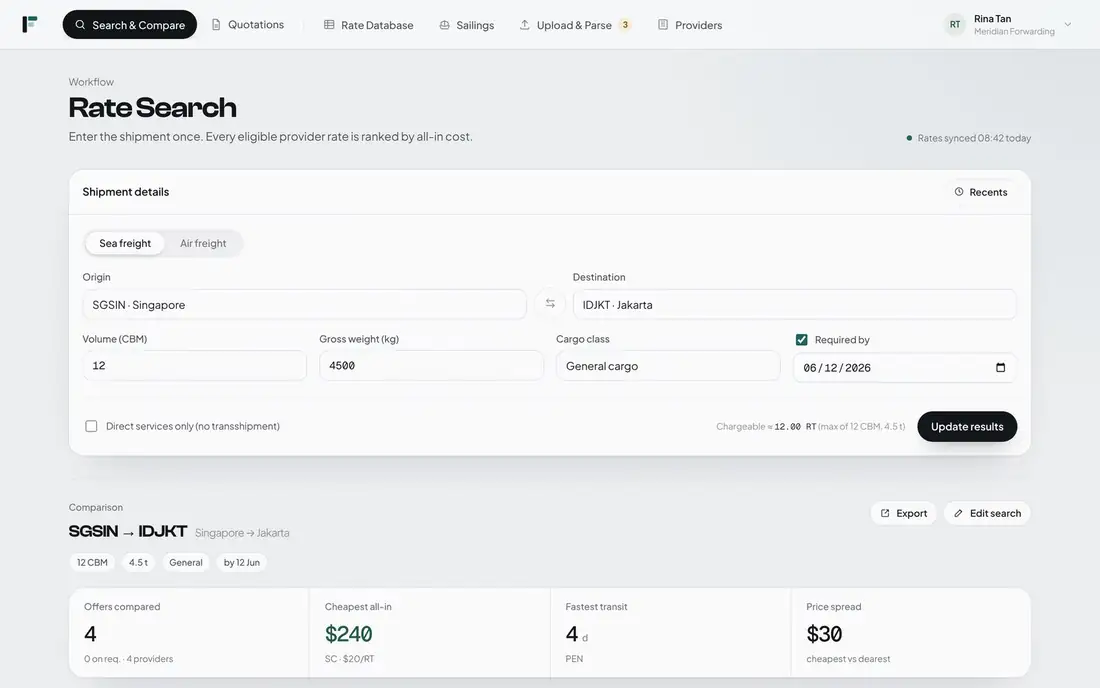The image size is (1100, 688).
Task: Click the Price spread $30 value
Action: (824, 634)
